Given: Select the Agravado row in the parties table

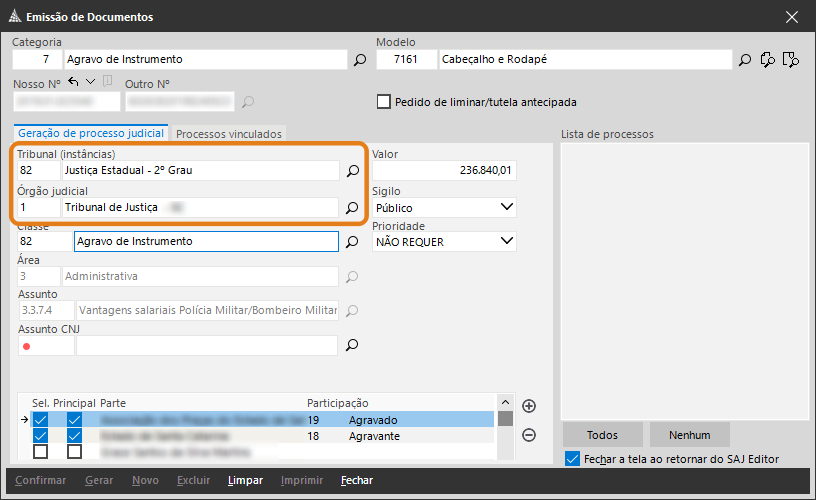Looking at the screenshot, I should point(262,419).
